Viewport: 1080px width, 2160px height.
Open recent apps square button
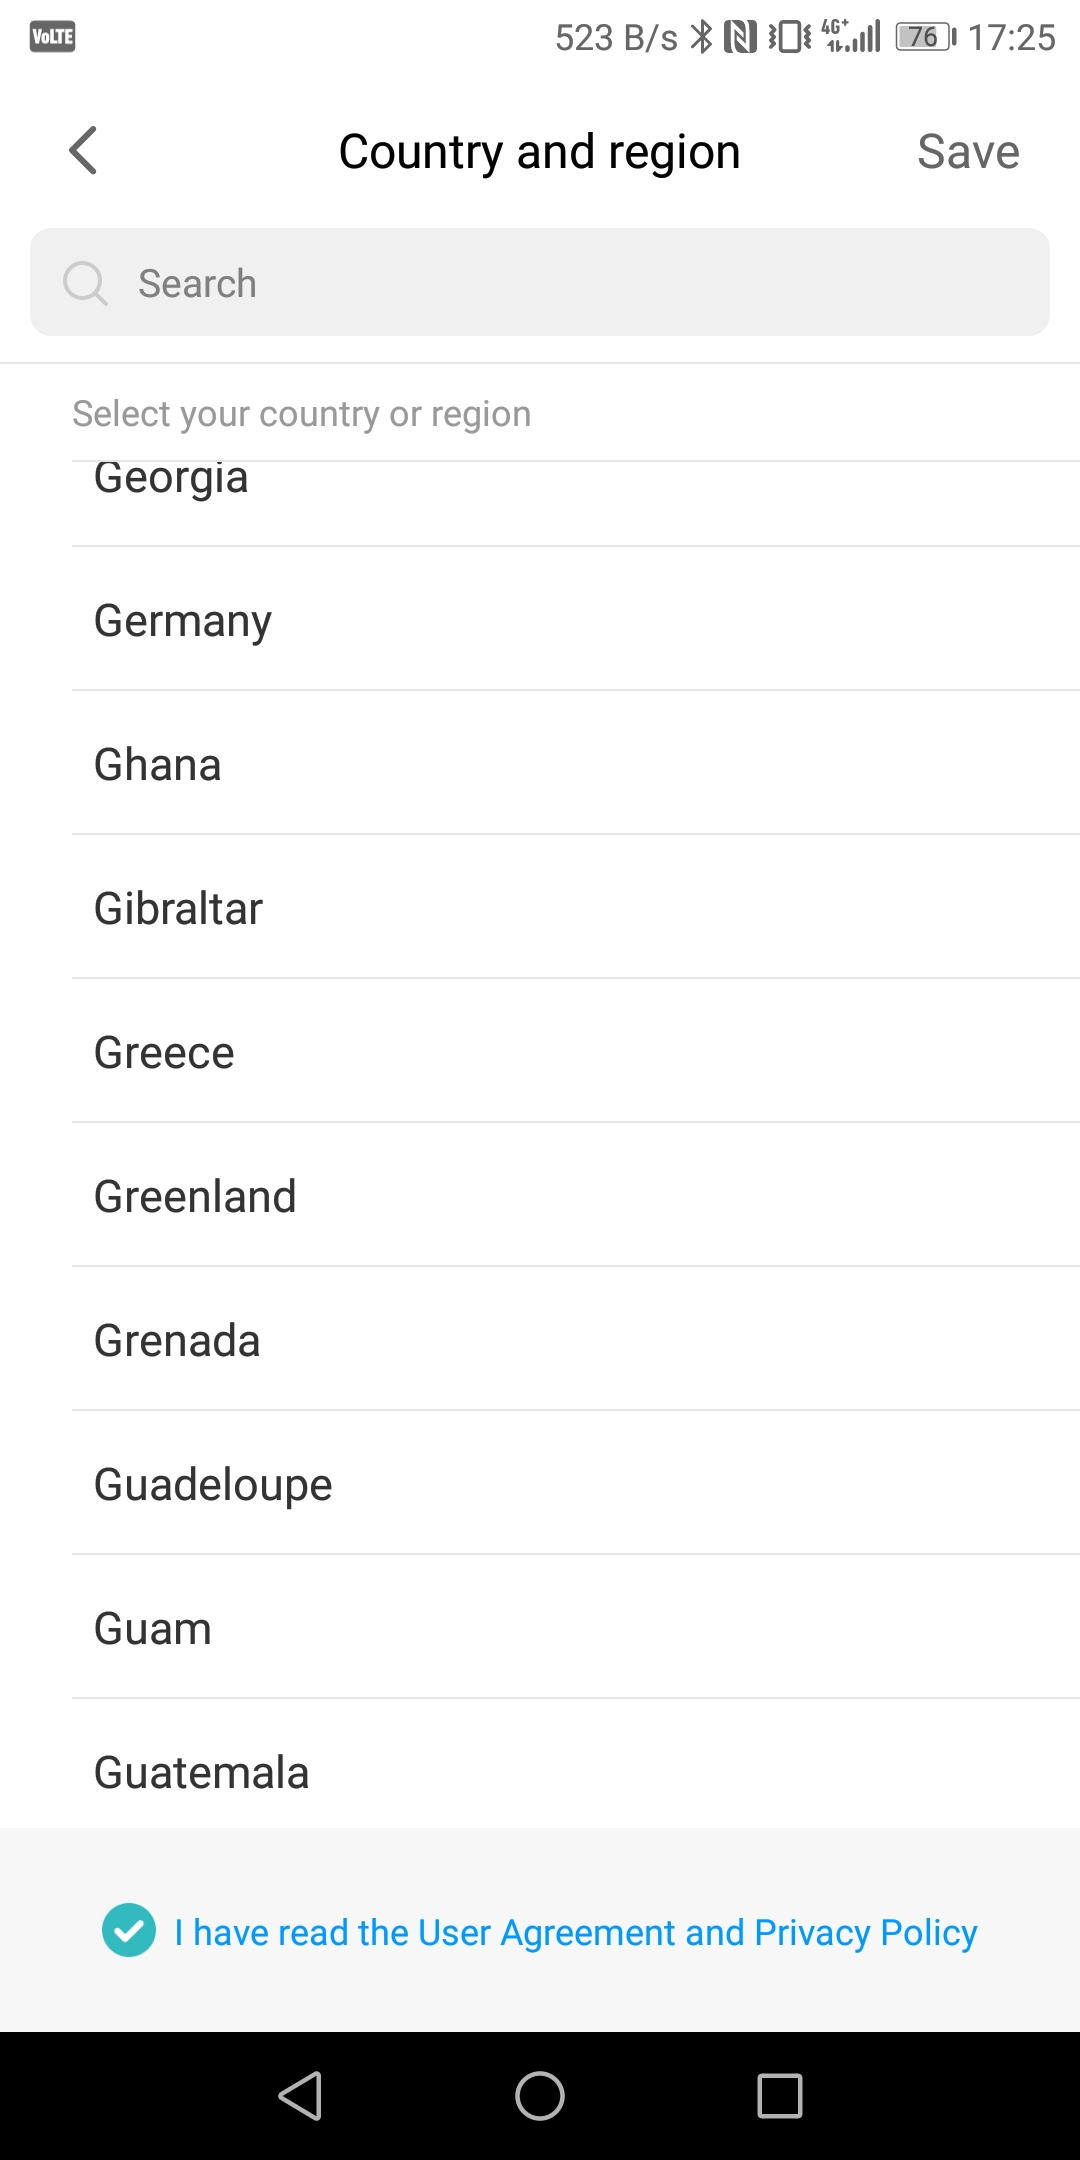[x=779, y=2095]
